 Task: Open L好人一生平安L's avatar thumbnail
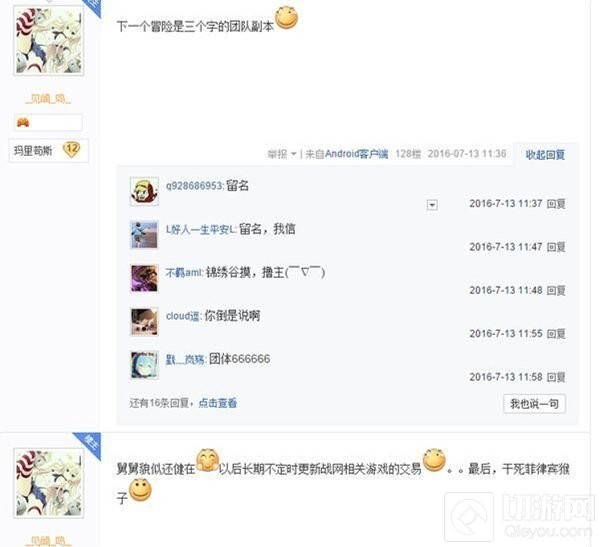[x=144, y=235]
